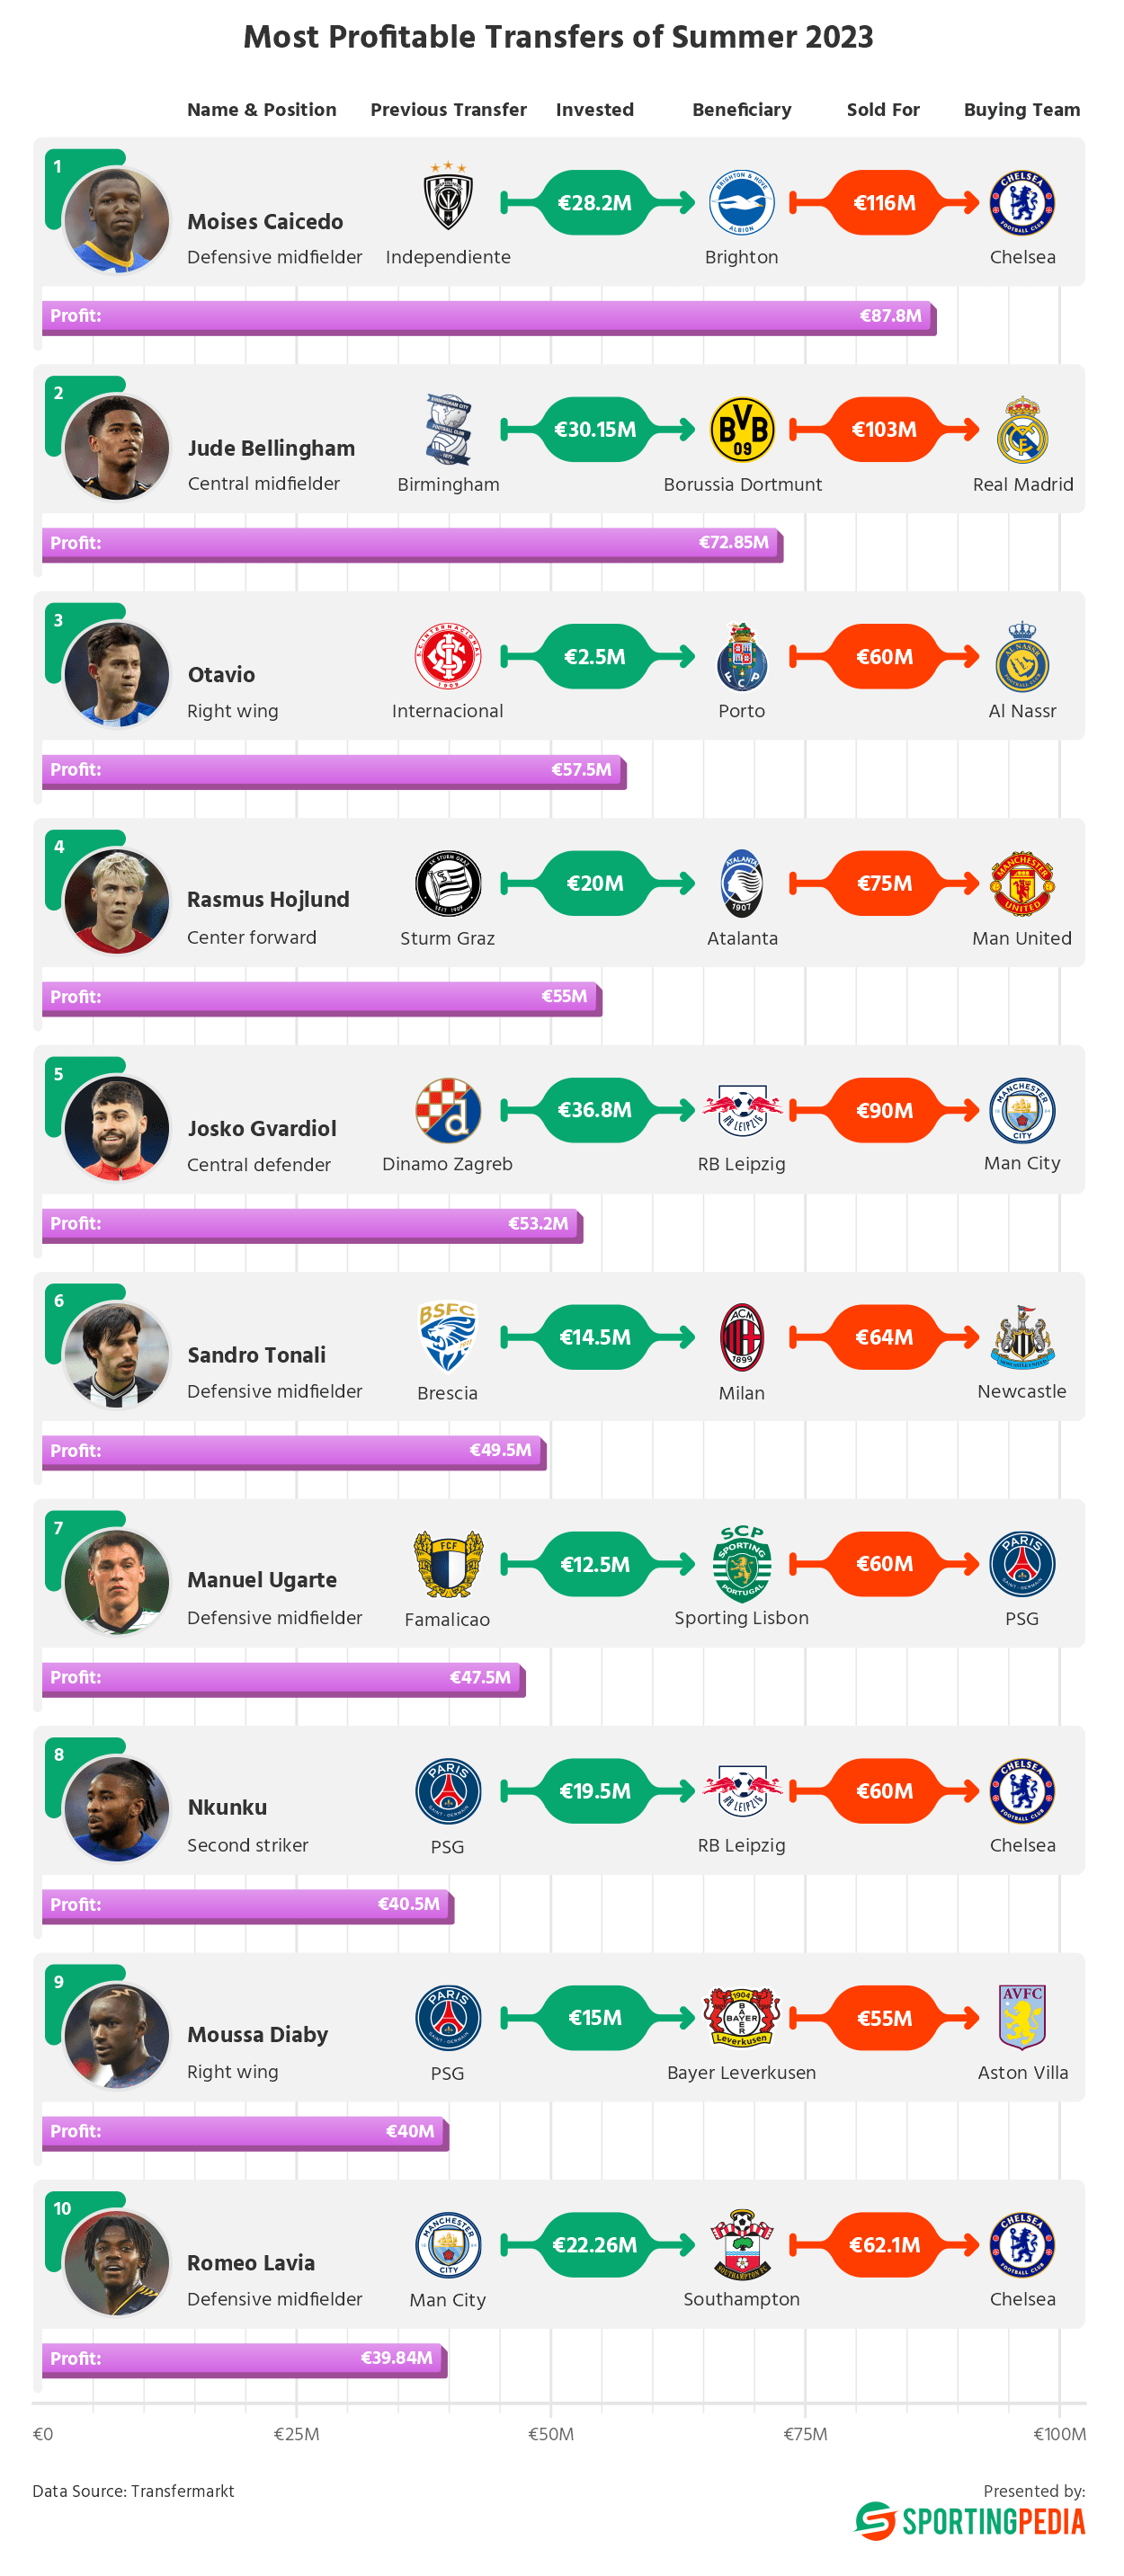Select Gvardiol's €53.2M profit bar
Screen dimensions: 1124x2576
tap(312, 1225)
